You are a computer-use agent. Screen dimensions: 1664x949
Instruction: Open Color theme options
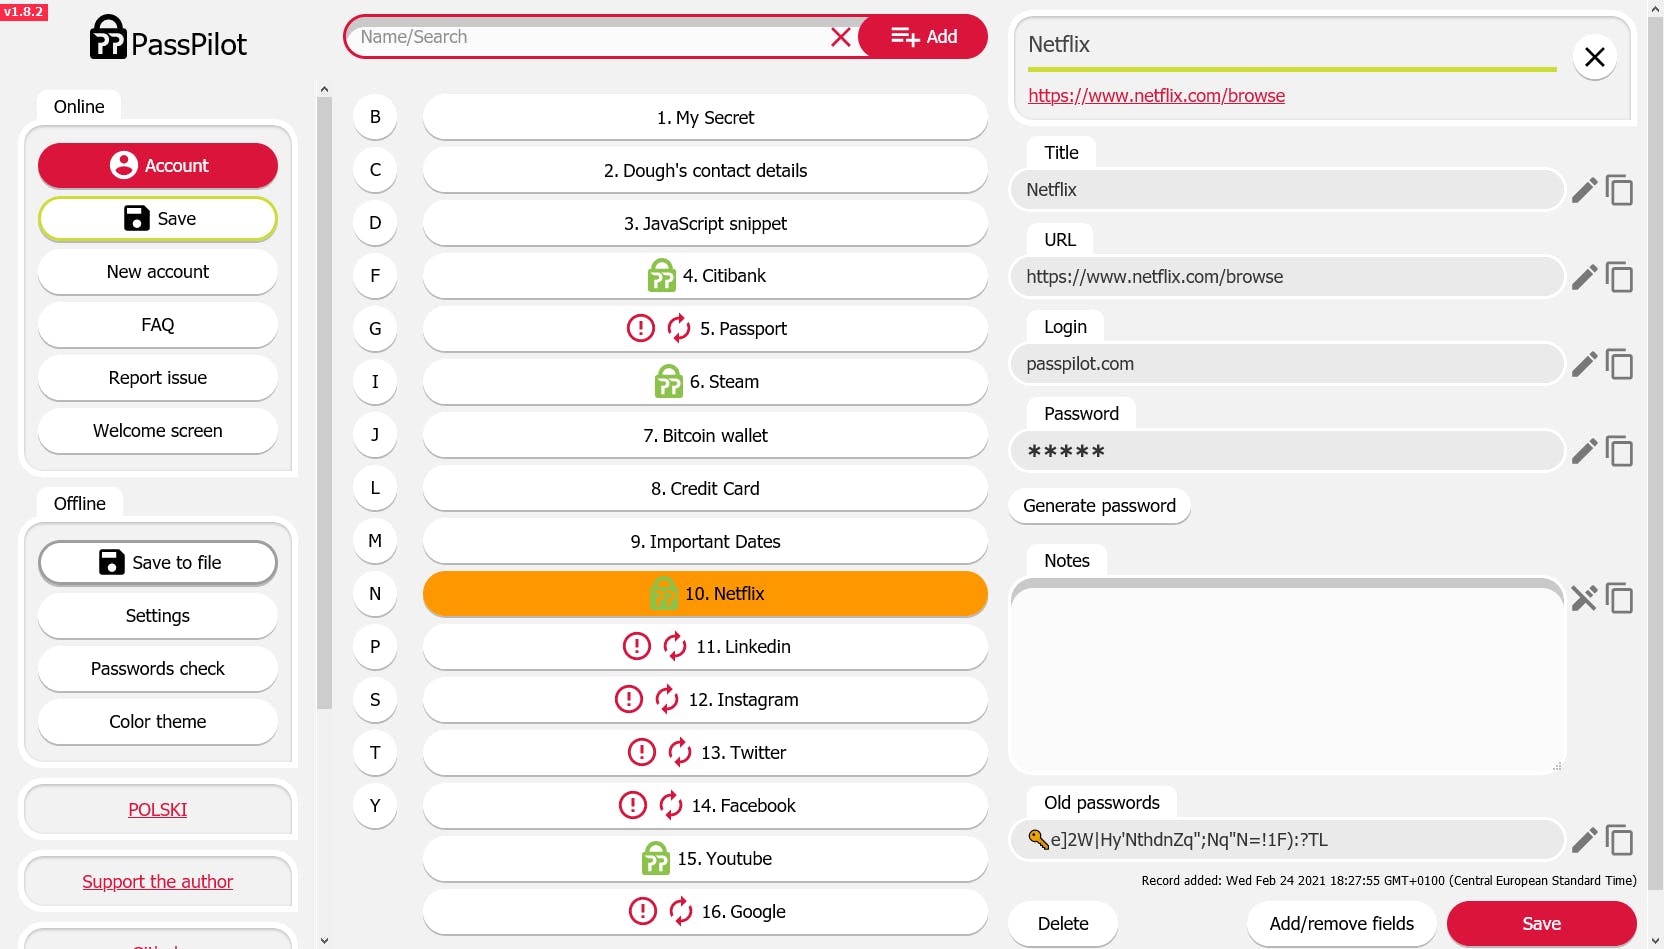158,722
